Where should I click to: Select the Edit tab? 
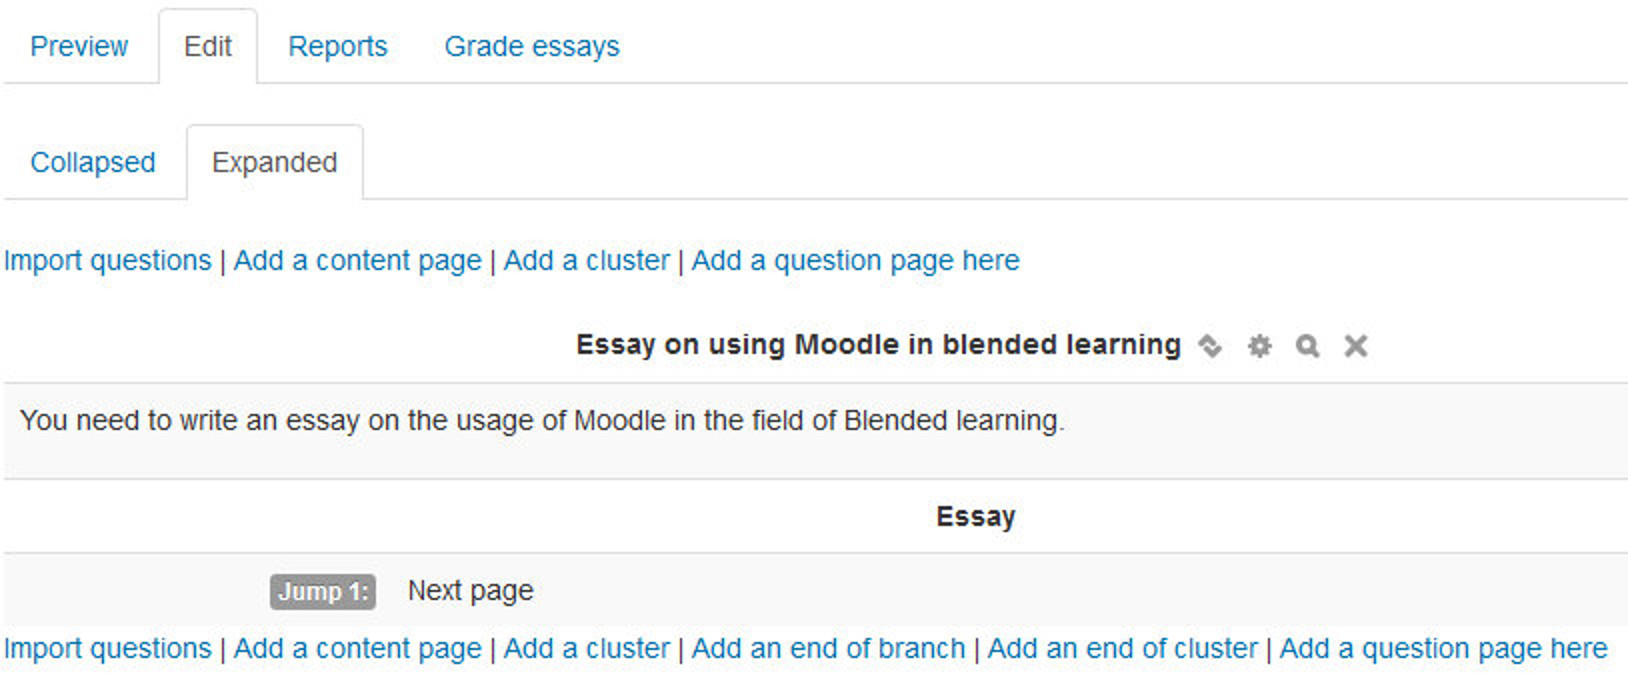click(207, 46)
